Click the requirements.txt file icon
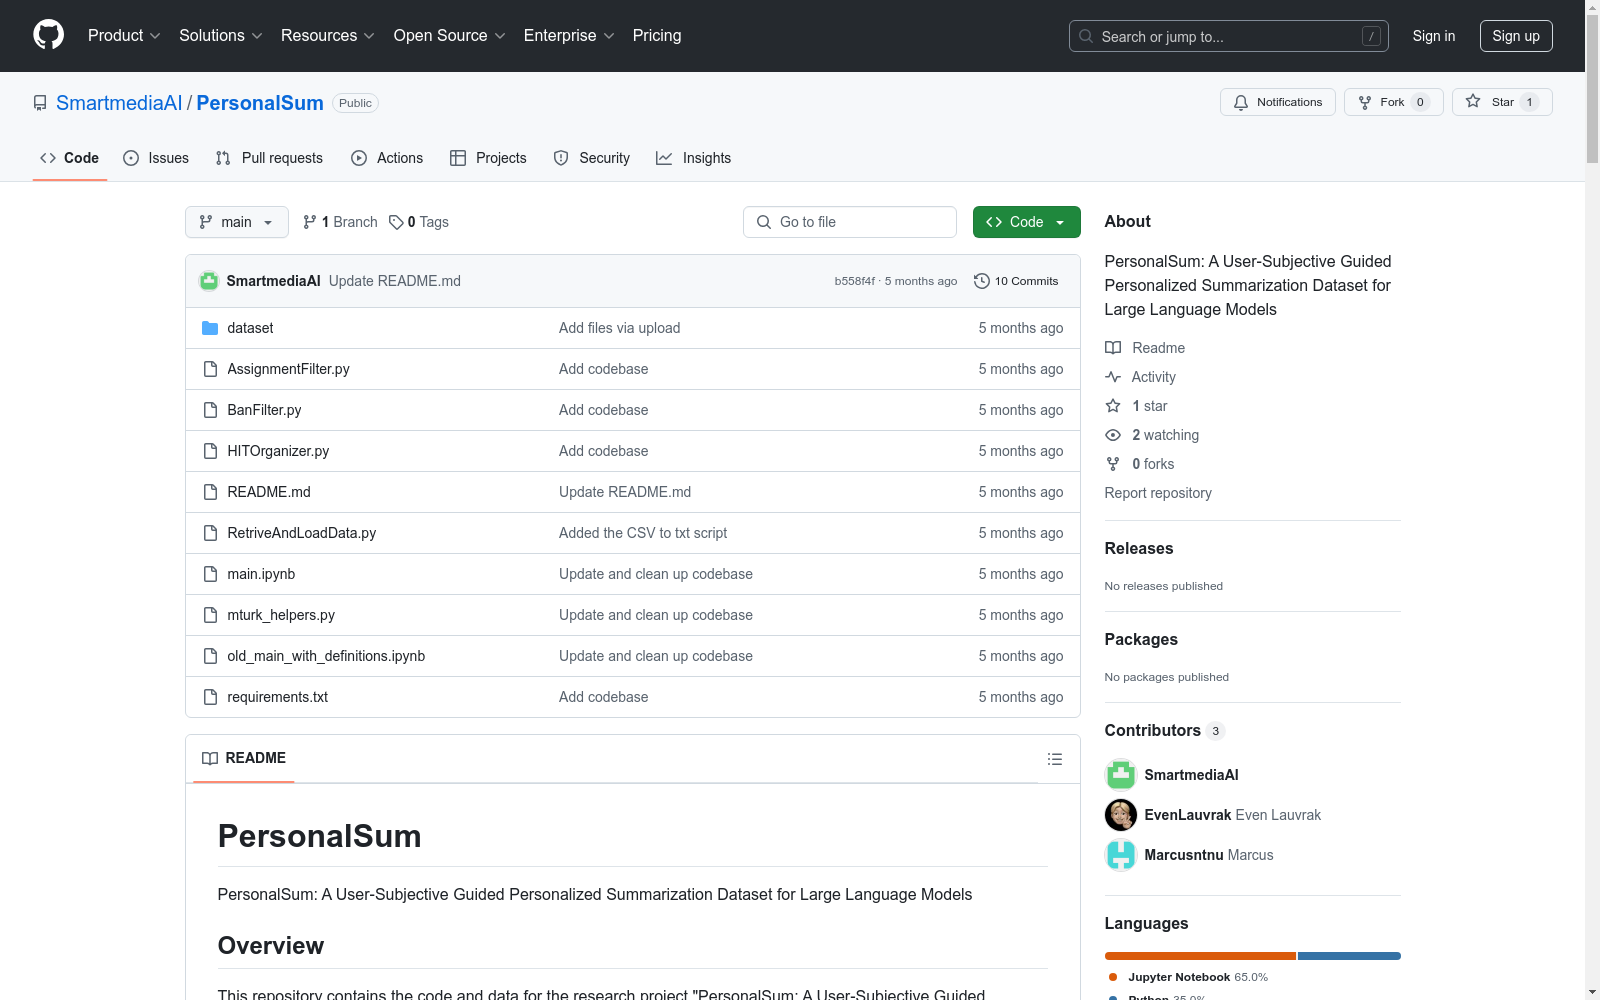 pos(210,697)
